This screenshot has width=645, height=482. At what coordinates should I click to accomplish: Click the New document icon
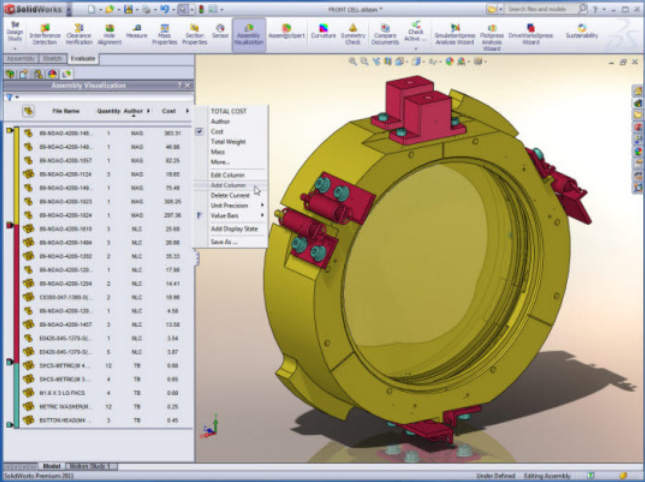[92, 9]
